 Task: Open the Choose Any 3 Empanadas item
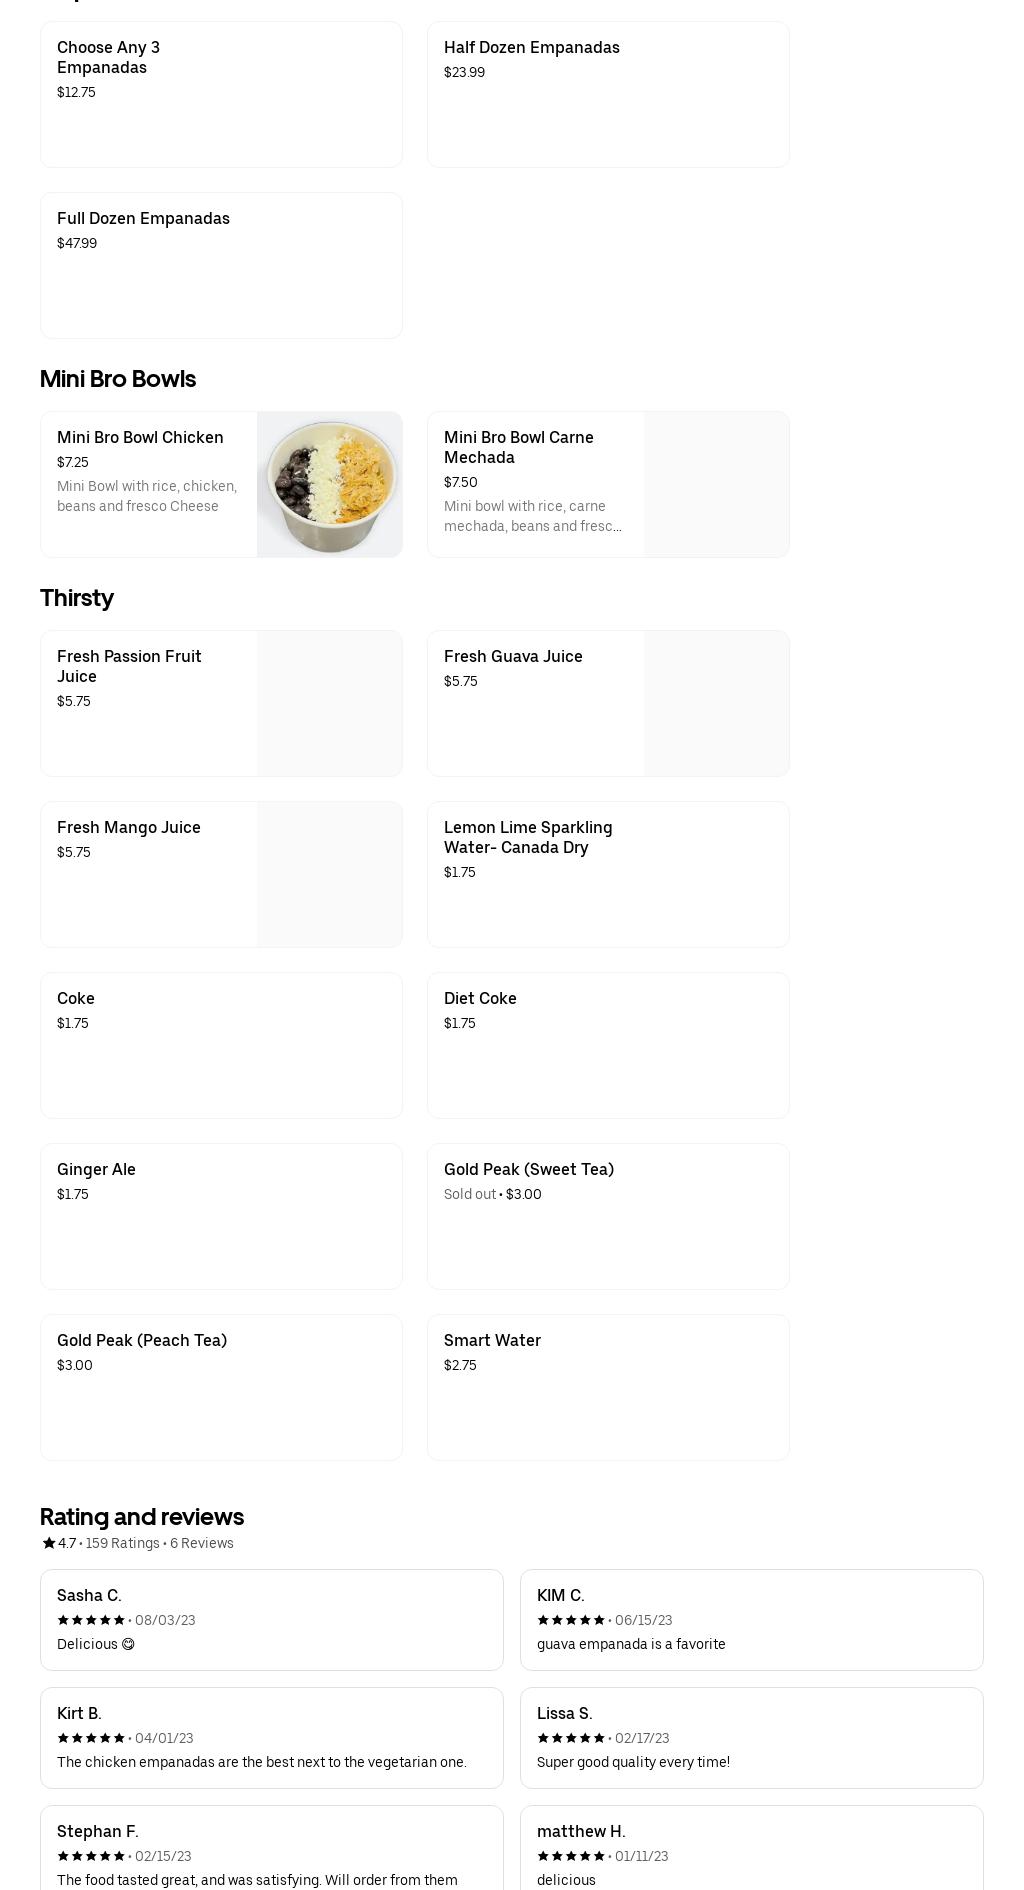pyautogui.click(x=221, y=94)
